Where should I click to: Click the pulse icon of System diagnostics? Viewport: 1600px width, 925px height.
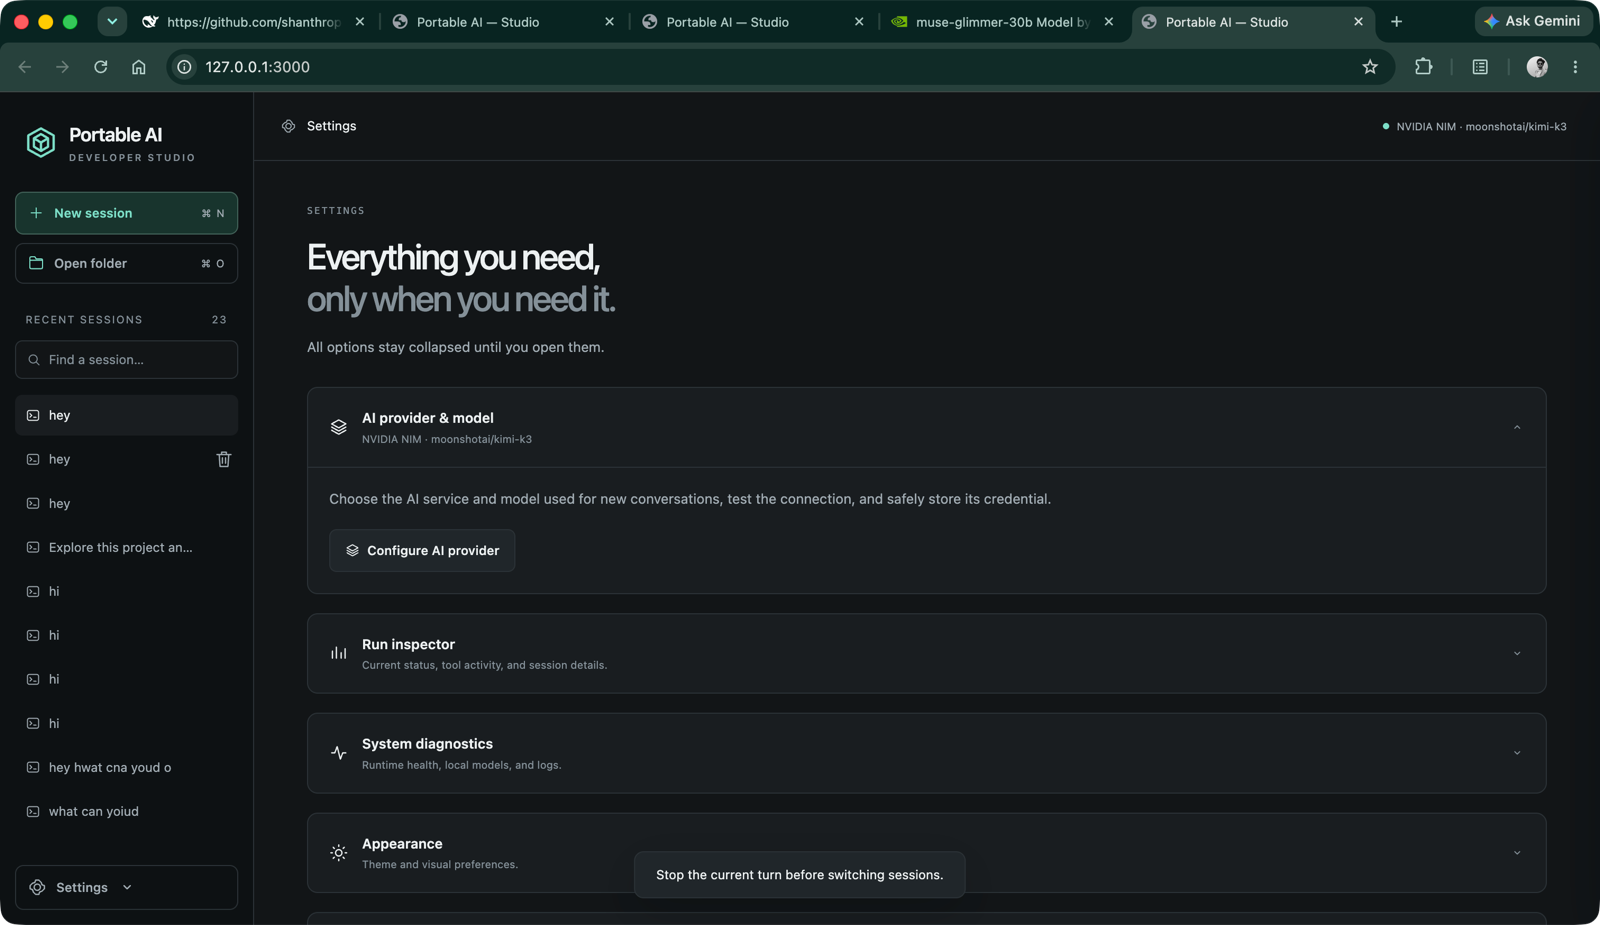(x=339, y=753)
